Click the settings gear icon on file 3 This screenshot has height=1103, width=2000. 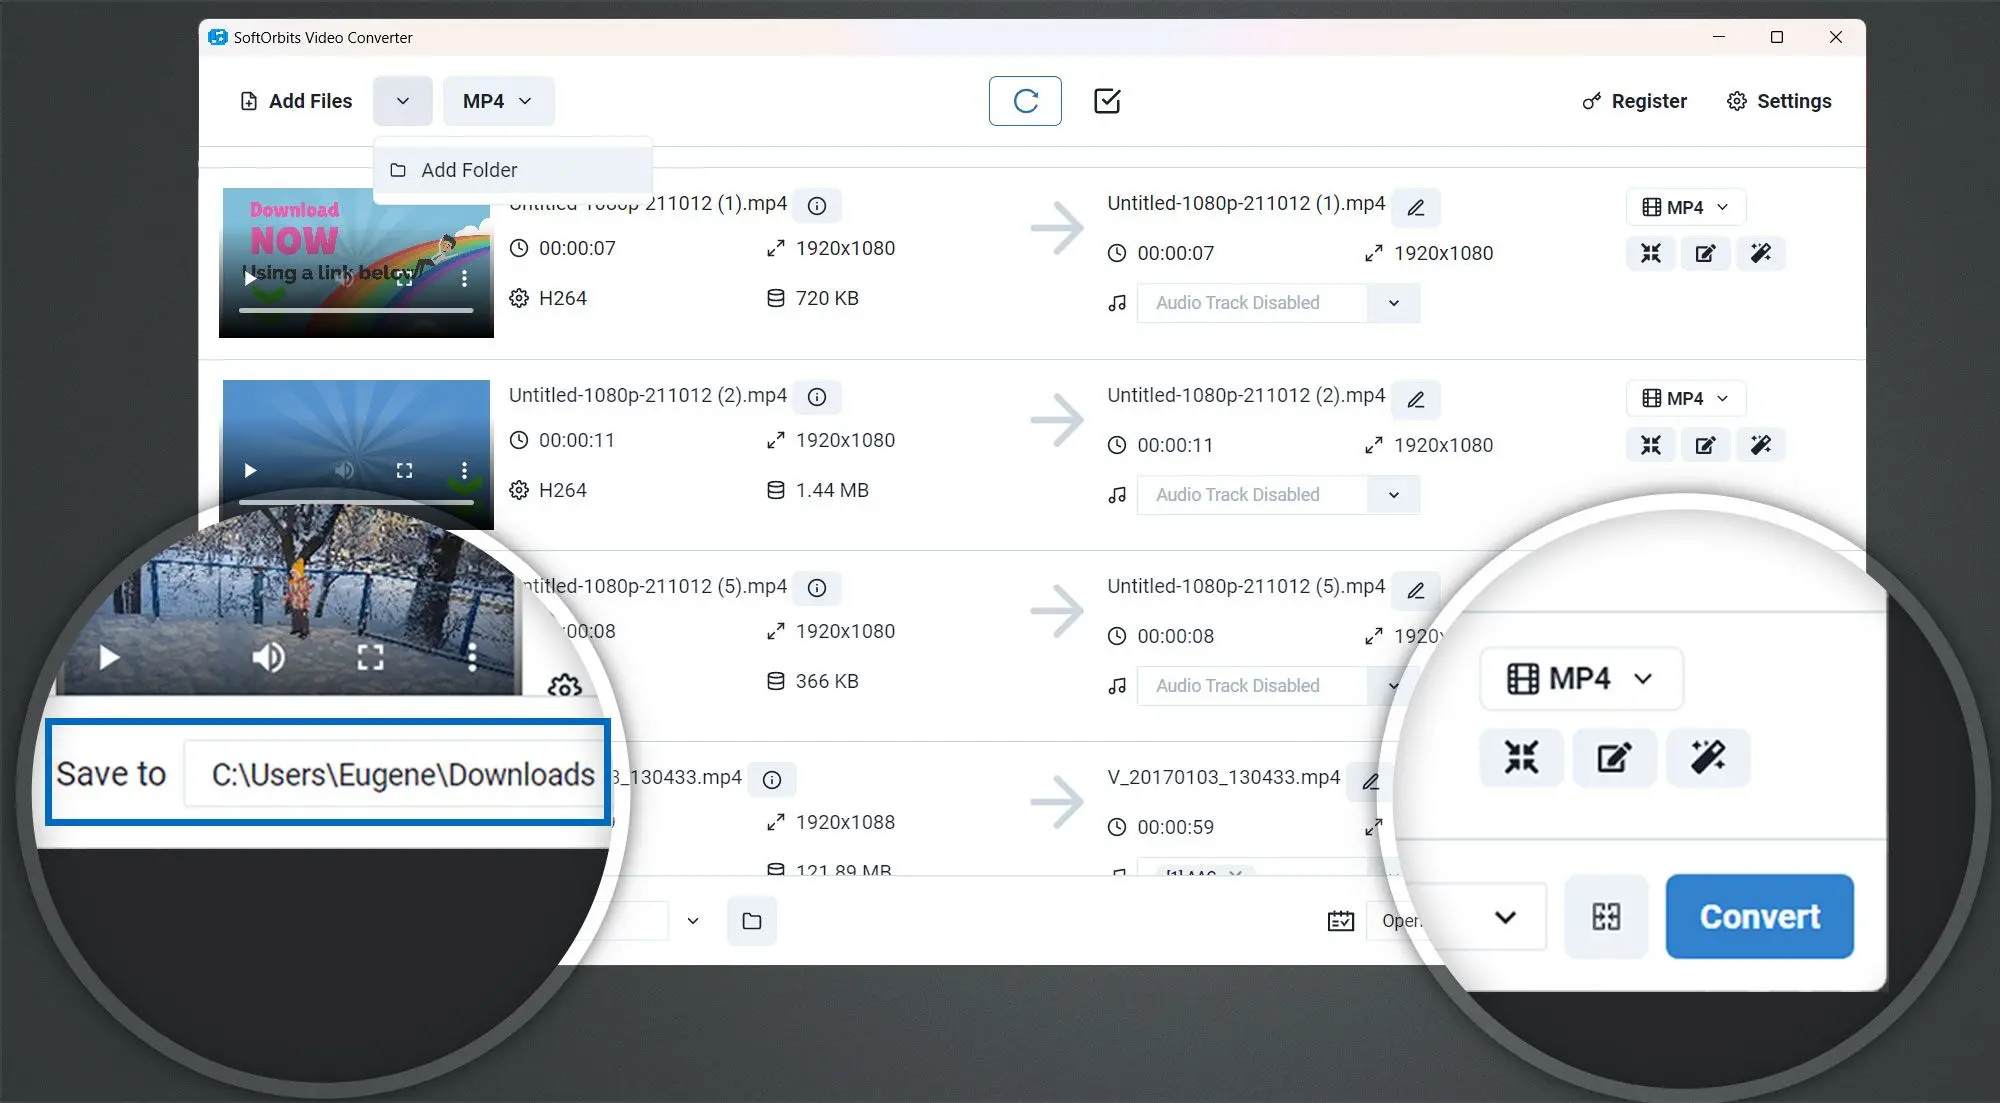(563, 683)
